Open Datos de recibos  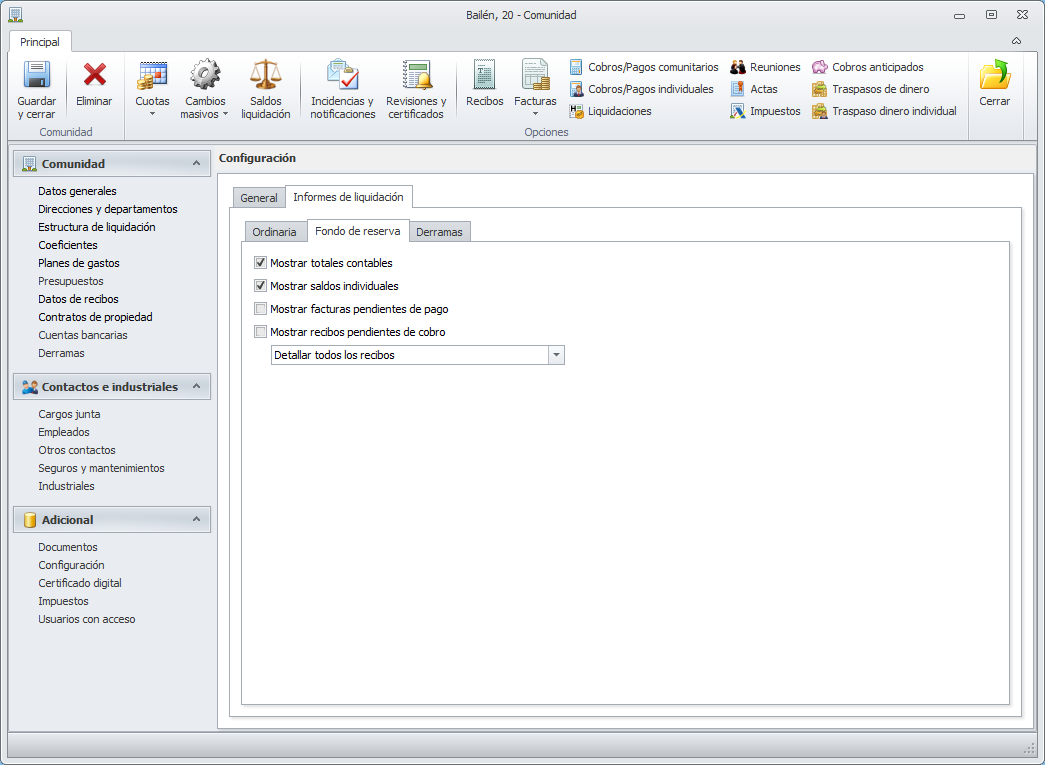click(79, 299)
